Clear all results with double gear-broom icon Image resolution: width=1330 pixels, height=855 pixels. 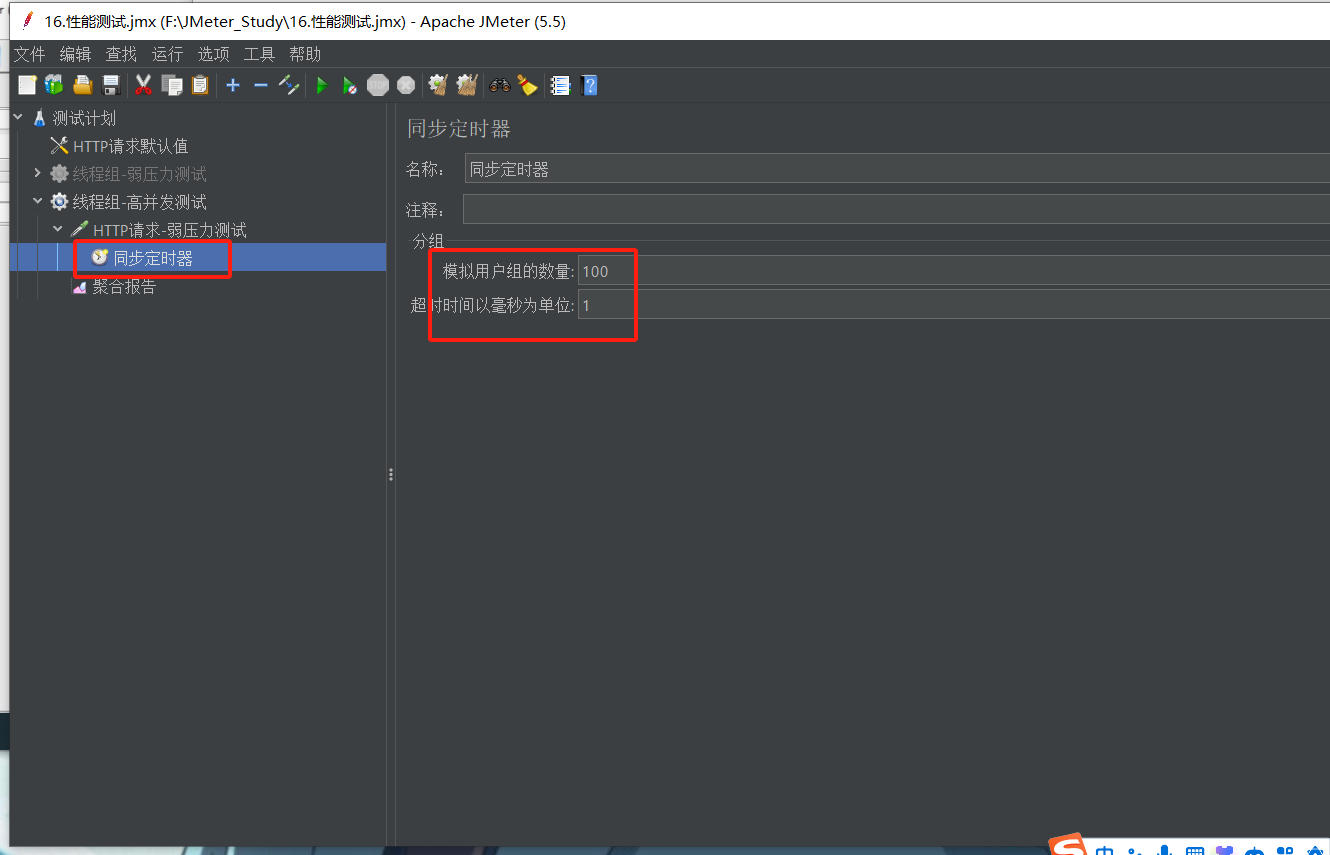pos(466,86)
